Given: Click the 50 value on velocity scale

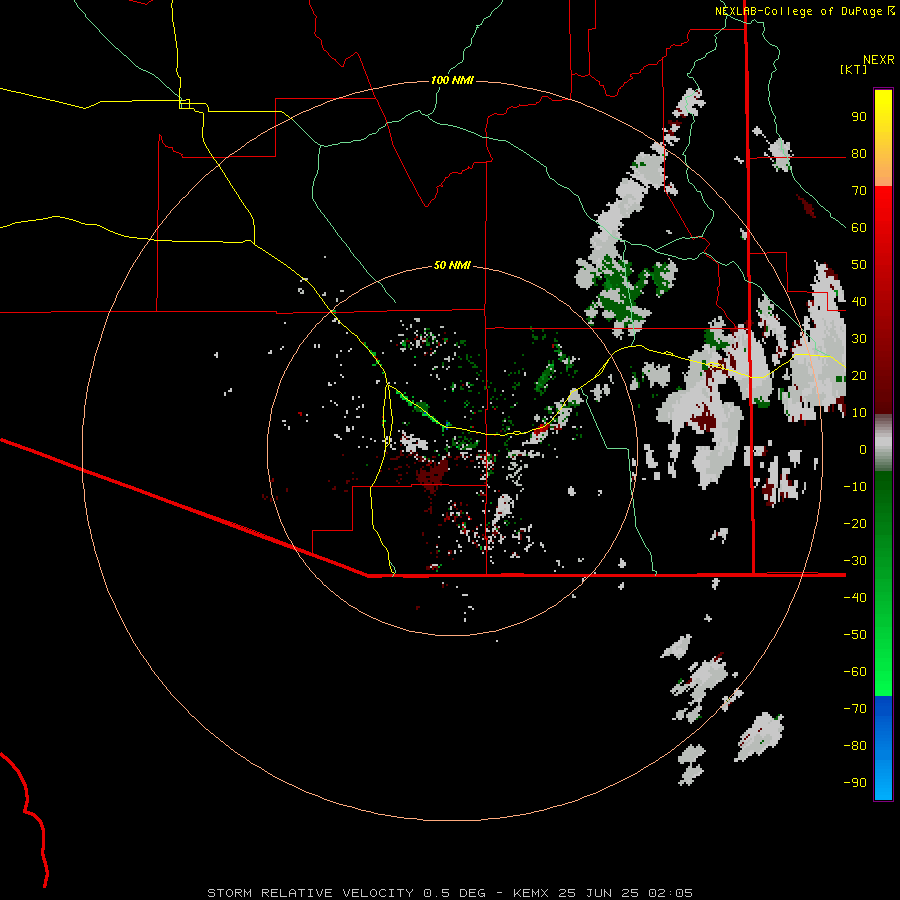Looking at the screenshot, I should pos(859,265).
